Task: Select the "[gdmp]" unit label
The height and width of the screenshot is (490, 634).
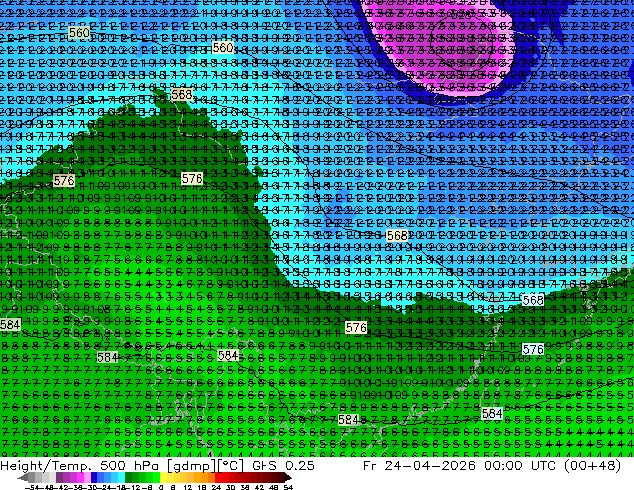Action: point(192,466)
